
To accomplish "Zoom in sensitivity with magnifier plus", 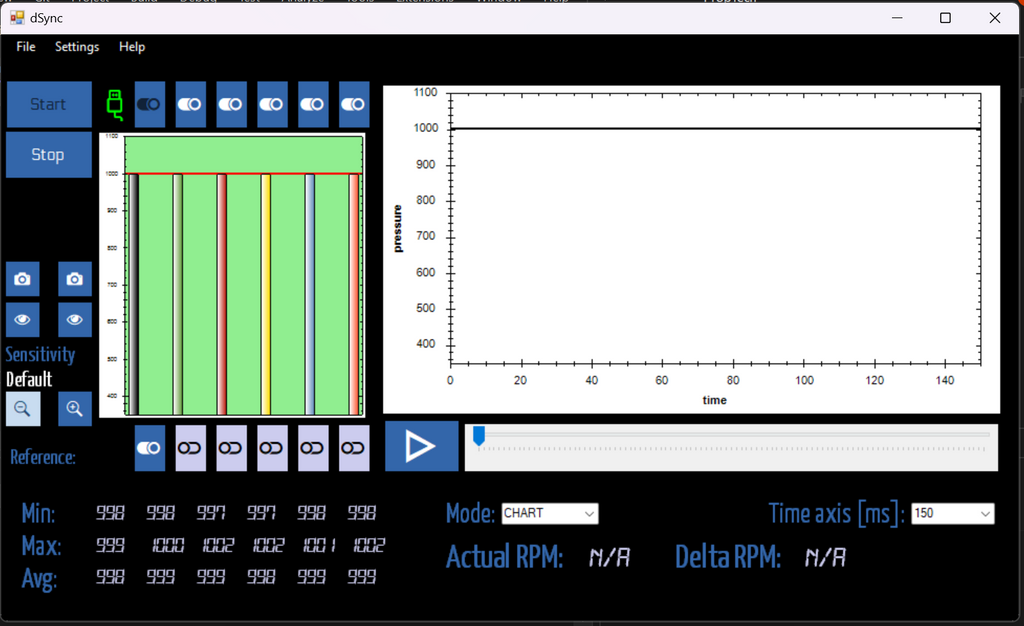I will pyautogui.click(x=74, y=408).
